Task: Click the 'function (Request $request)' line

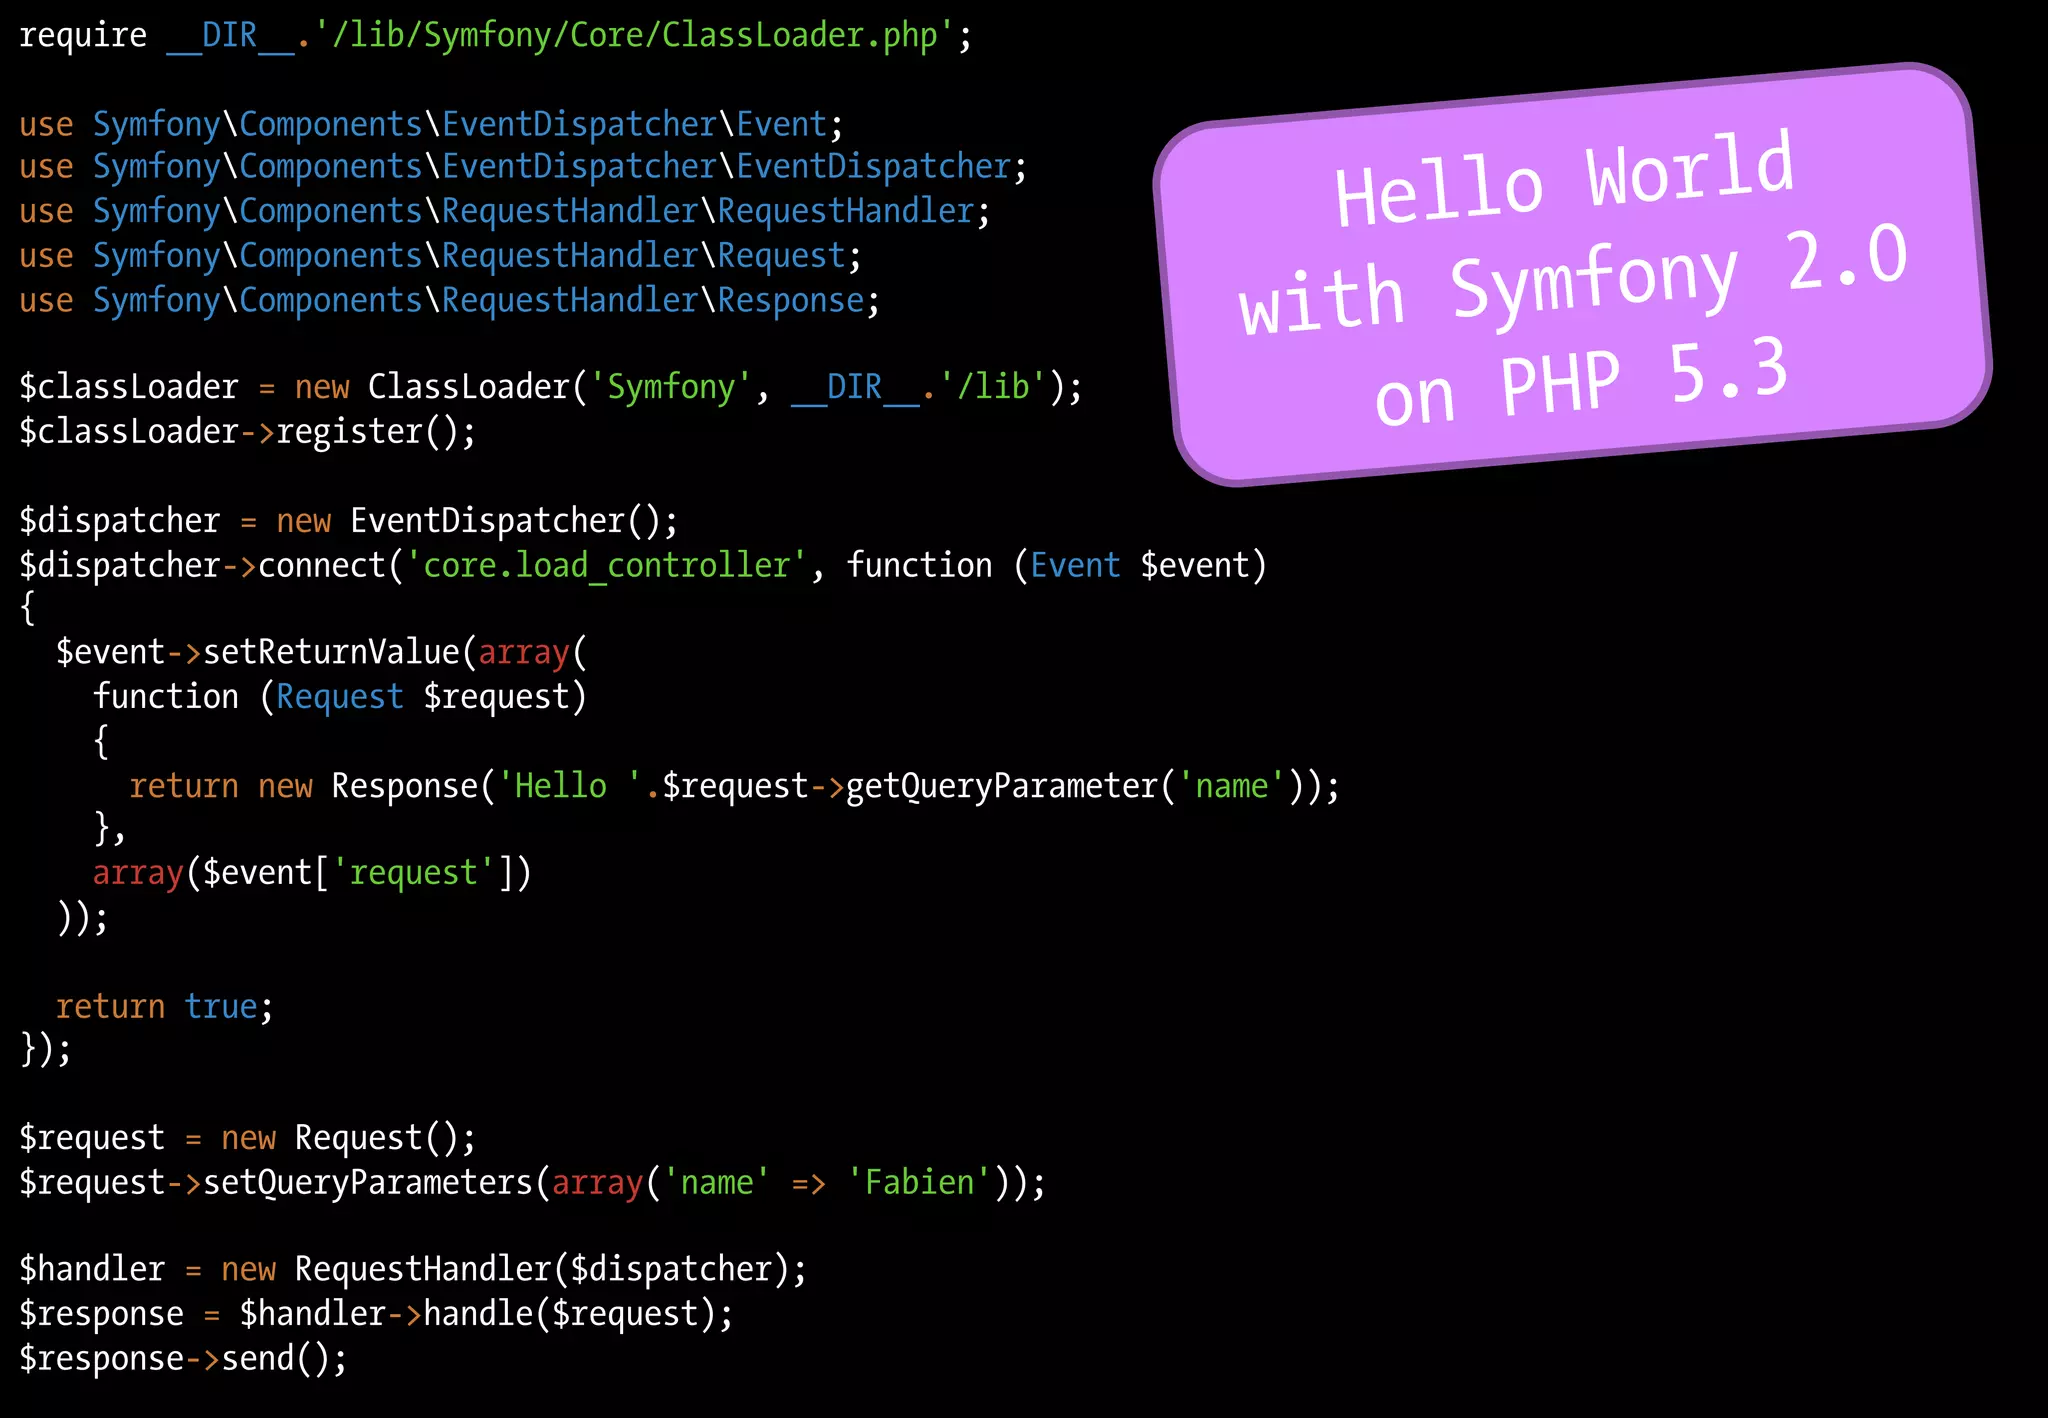Action: [x=340, y=697]
